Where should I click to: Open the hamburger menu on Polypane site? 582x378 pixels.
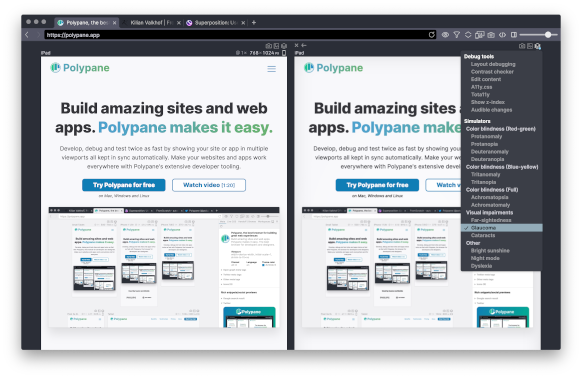[x=272, y=69]
